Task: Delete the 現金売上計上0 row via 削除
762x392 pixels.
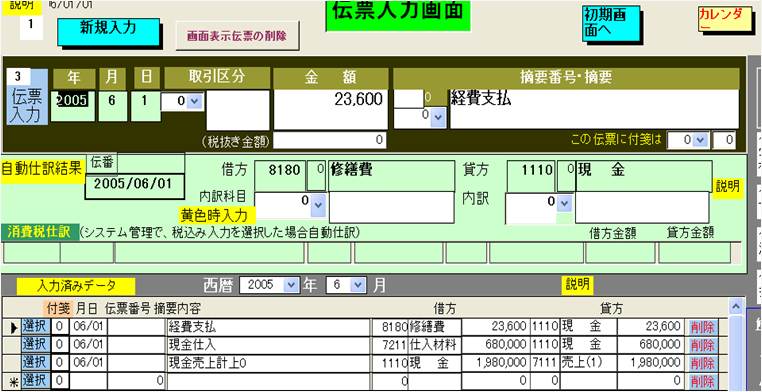Action: (702, 363)
